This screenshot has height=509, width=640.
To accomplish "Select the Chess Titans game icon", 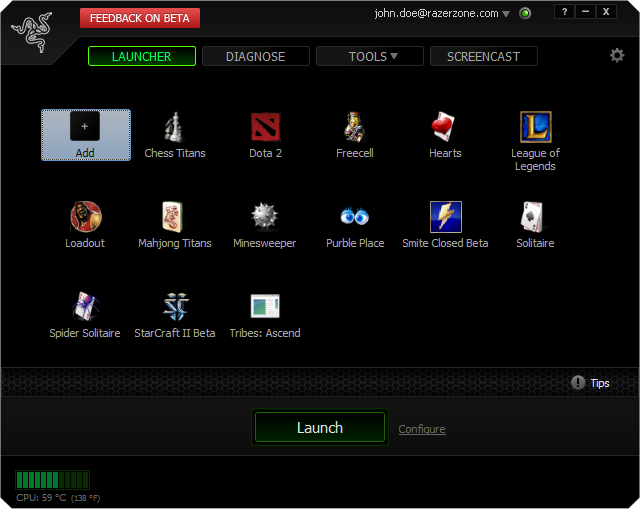I will click(x=175, y=127).
